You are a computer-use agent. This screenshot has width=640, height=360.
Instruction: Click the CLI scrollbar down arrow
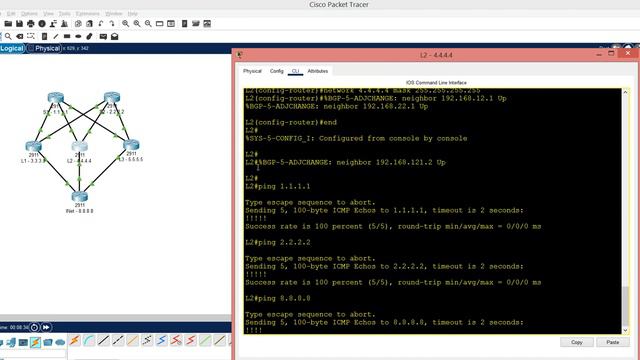point(625,330)
